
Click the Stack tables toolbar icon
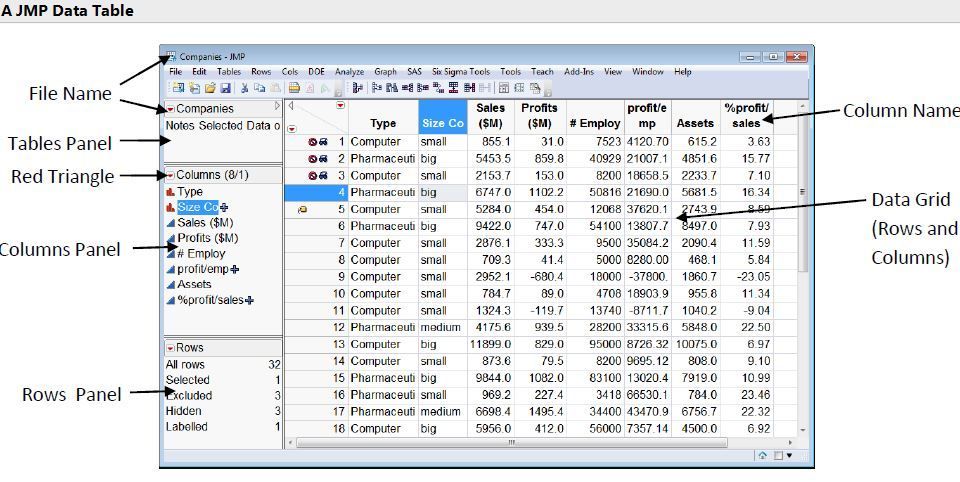pos(407,88)
